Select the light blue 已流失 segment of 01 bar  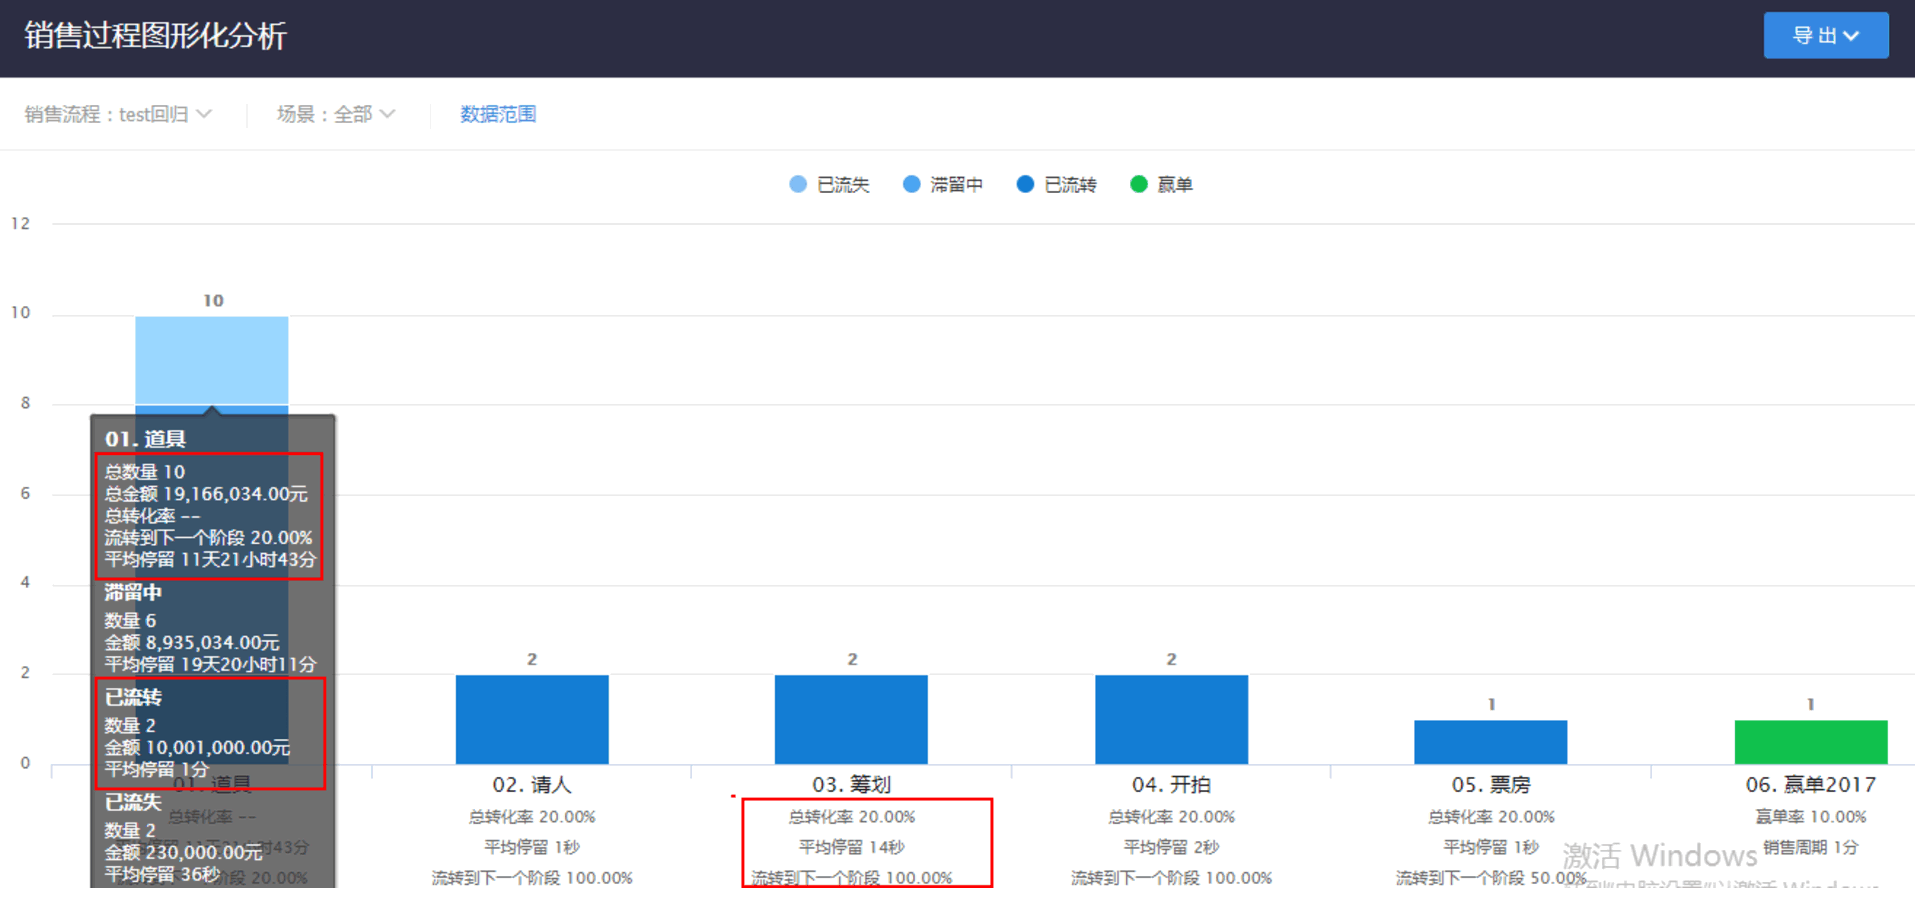[x=212, y=360]
